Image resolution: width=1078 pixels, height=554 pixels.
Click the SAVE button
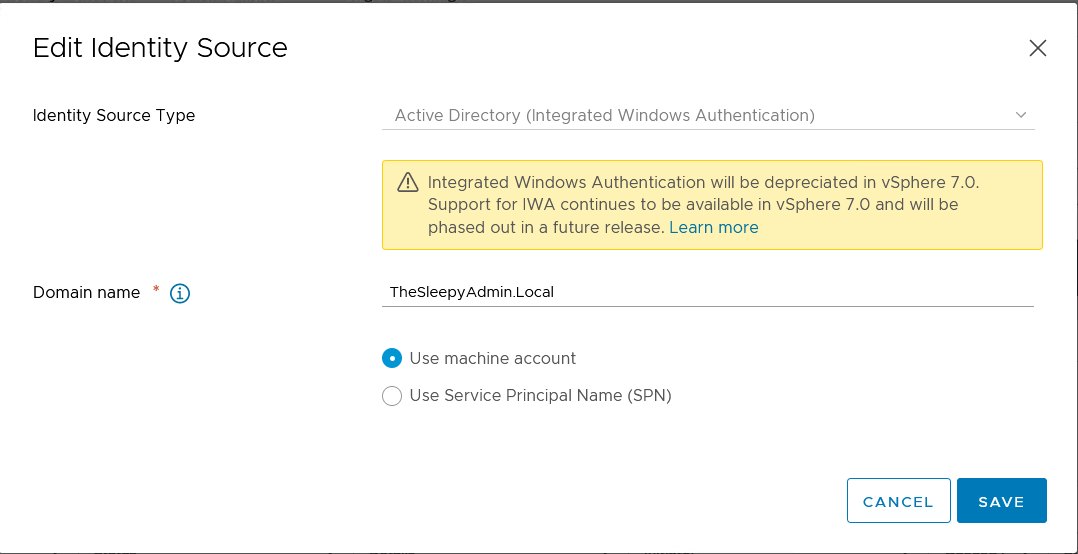point(1002,501)
